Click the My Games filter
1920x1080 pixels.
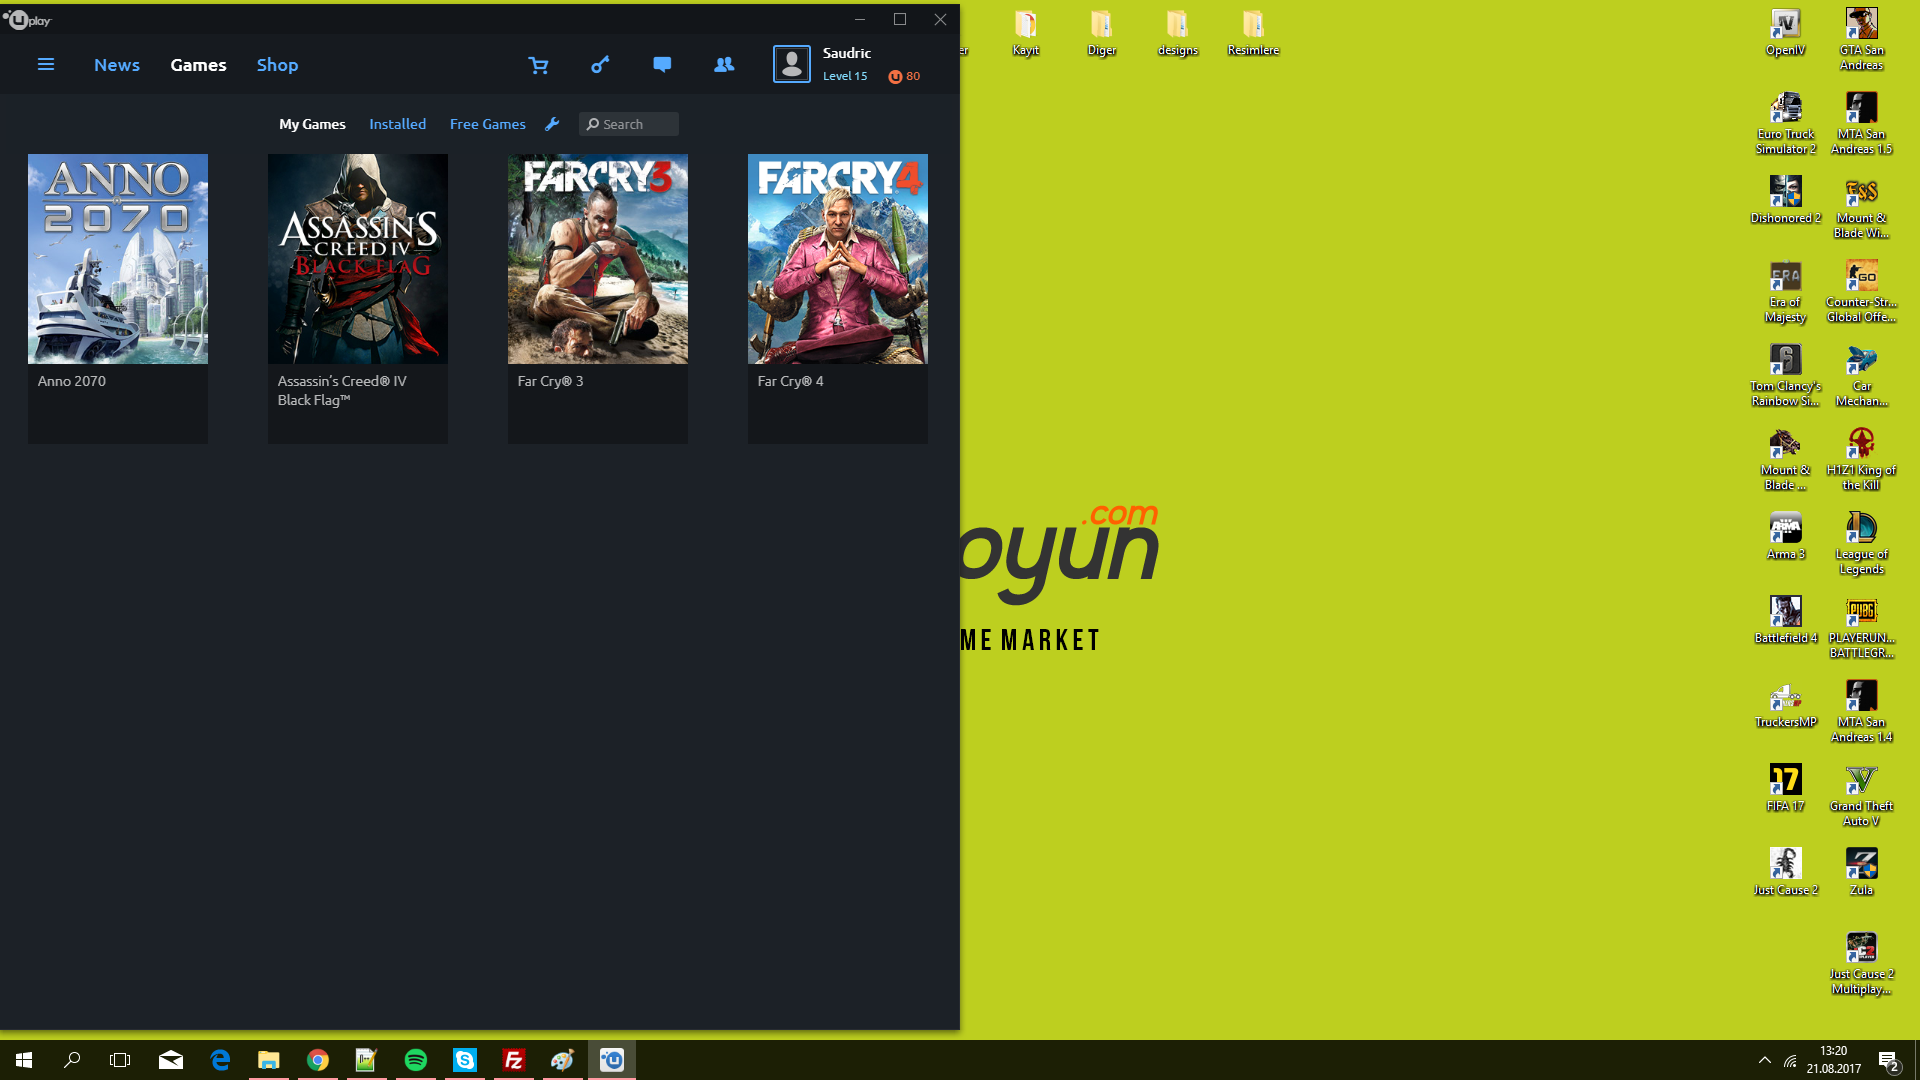click(x=312, y=124)
